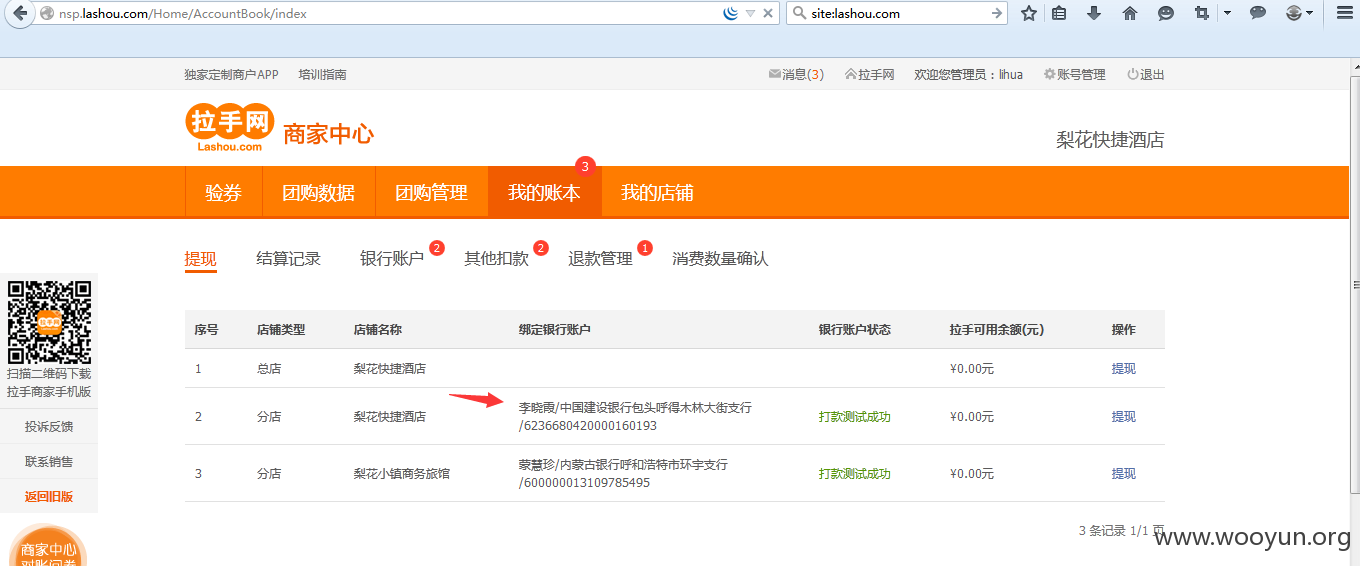This screenshot has width=1360, height=566.
Task: Click 返回旧版 to return to old version
Action: pos(49,497)
